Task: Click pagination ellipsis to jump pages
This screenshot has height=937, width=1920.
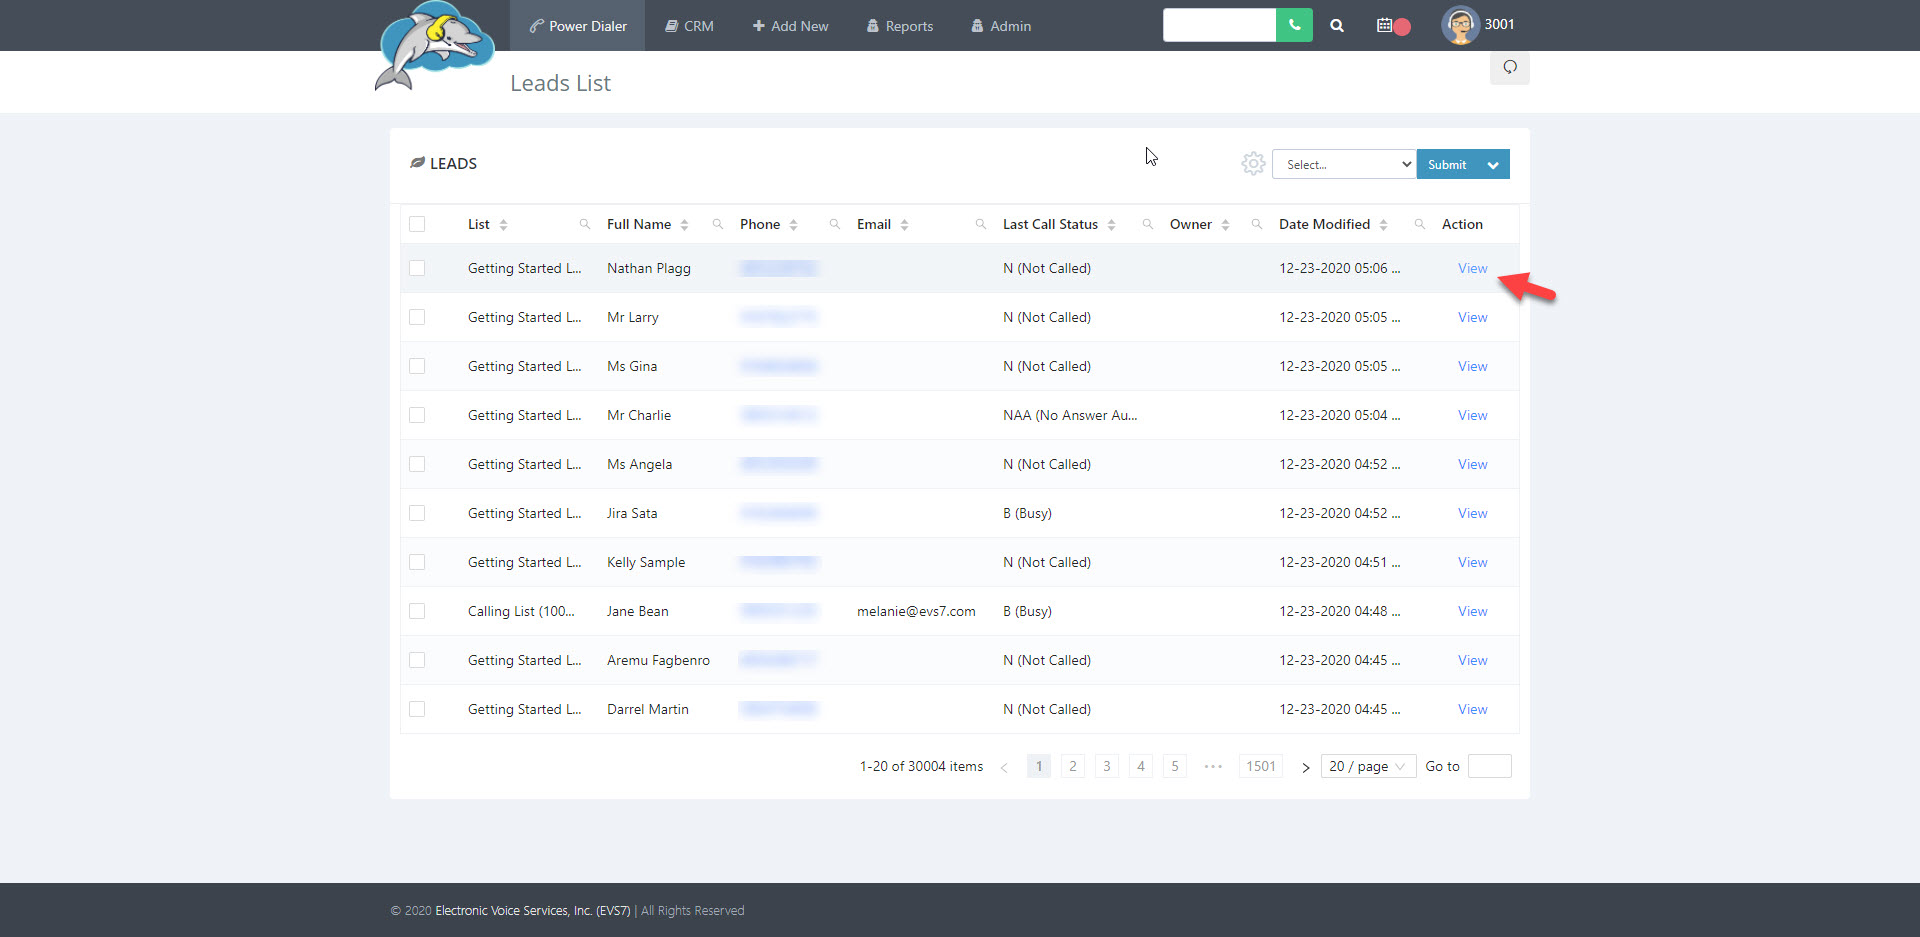Action: tap(1213, 766)
